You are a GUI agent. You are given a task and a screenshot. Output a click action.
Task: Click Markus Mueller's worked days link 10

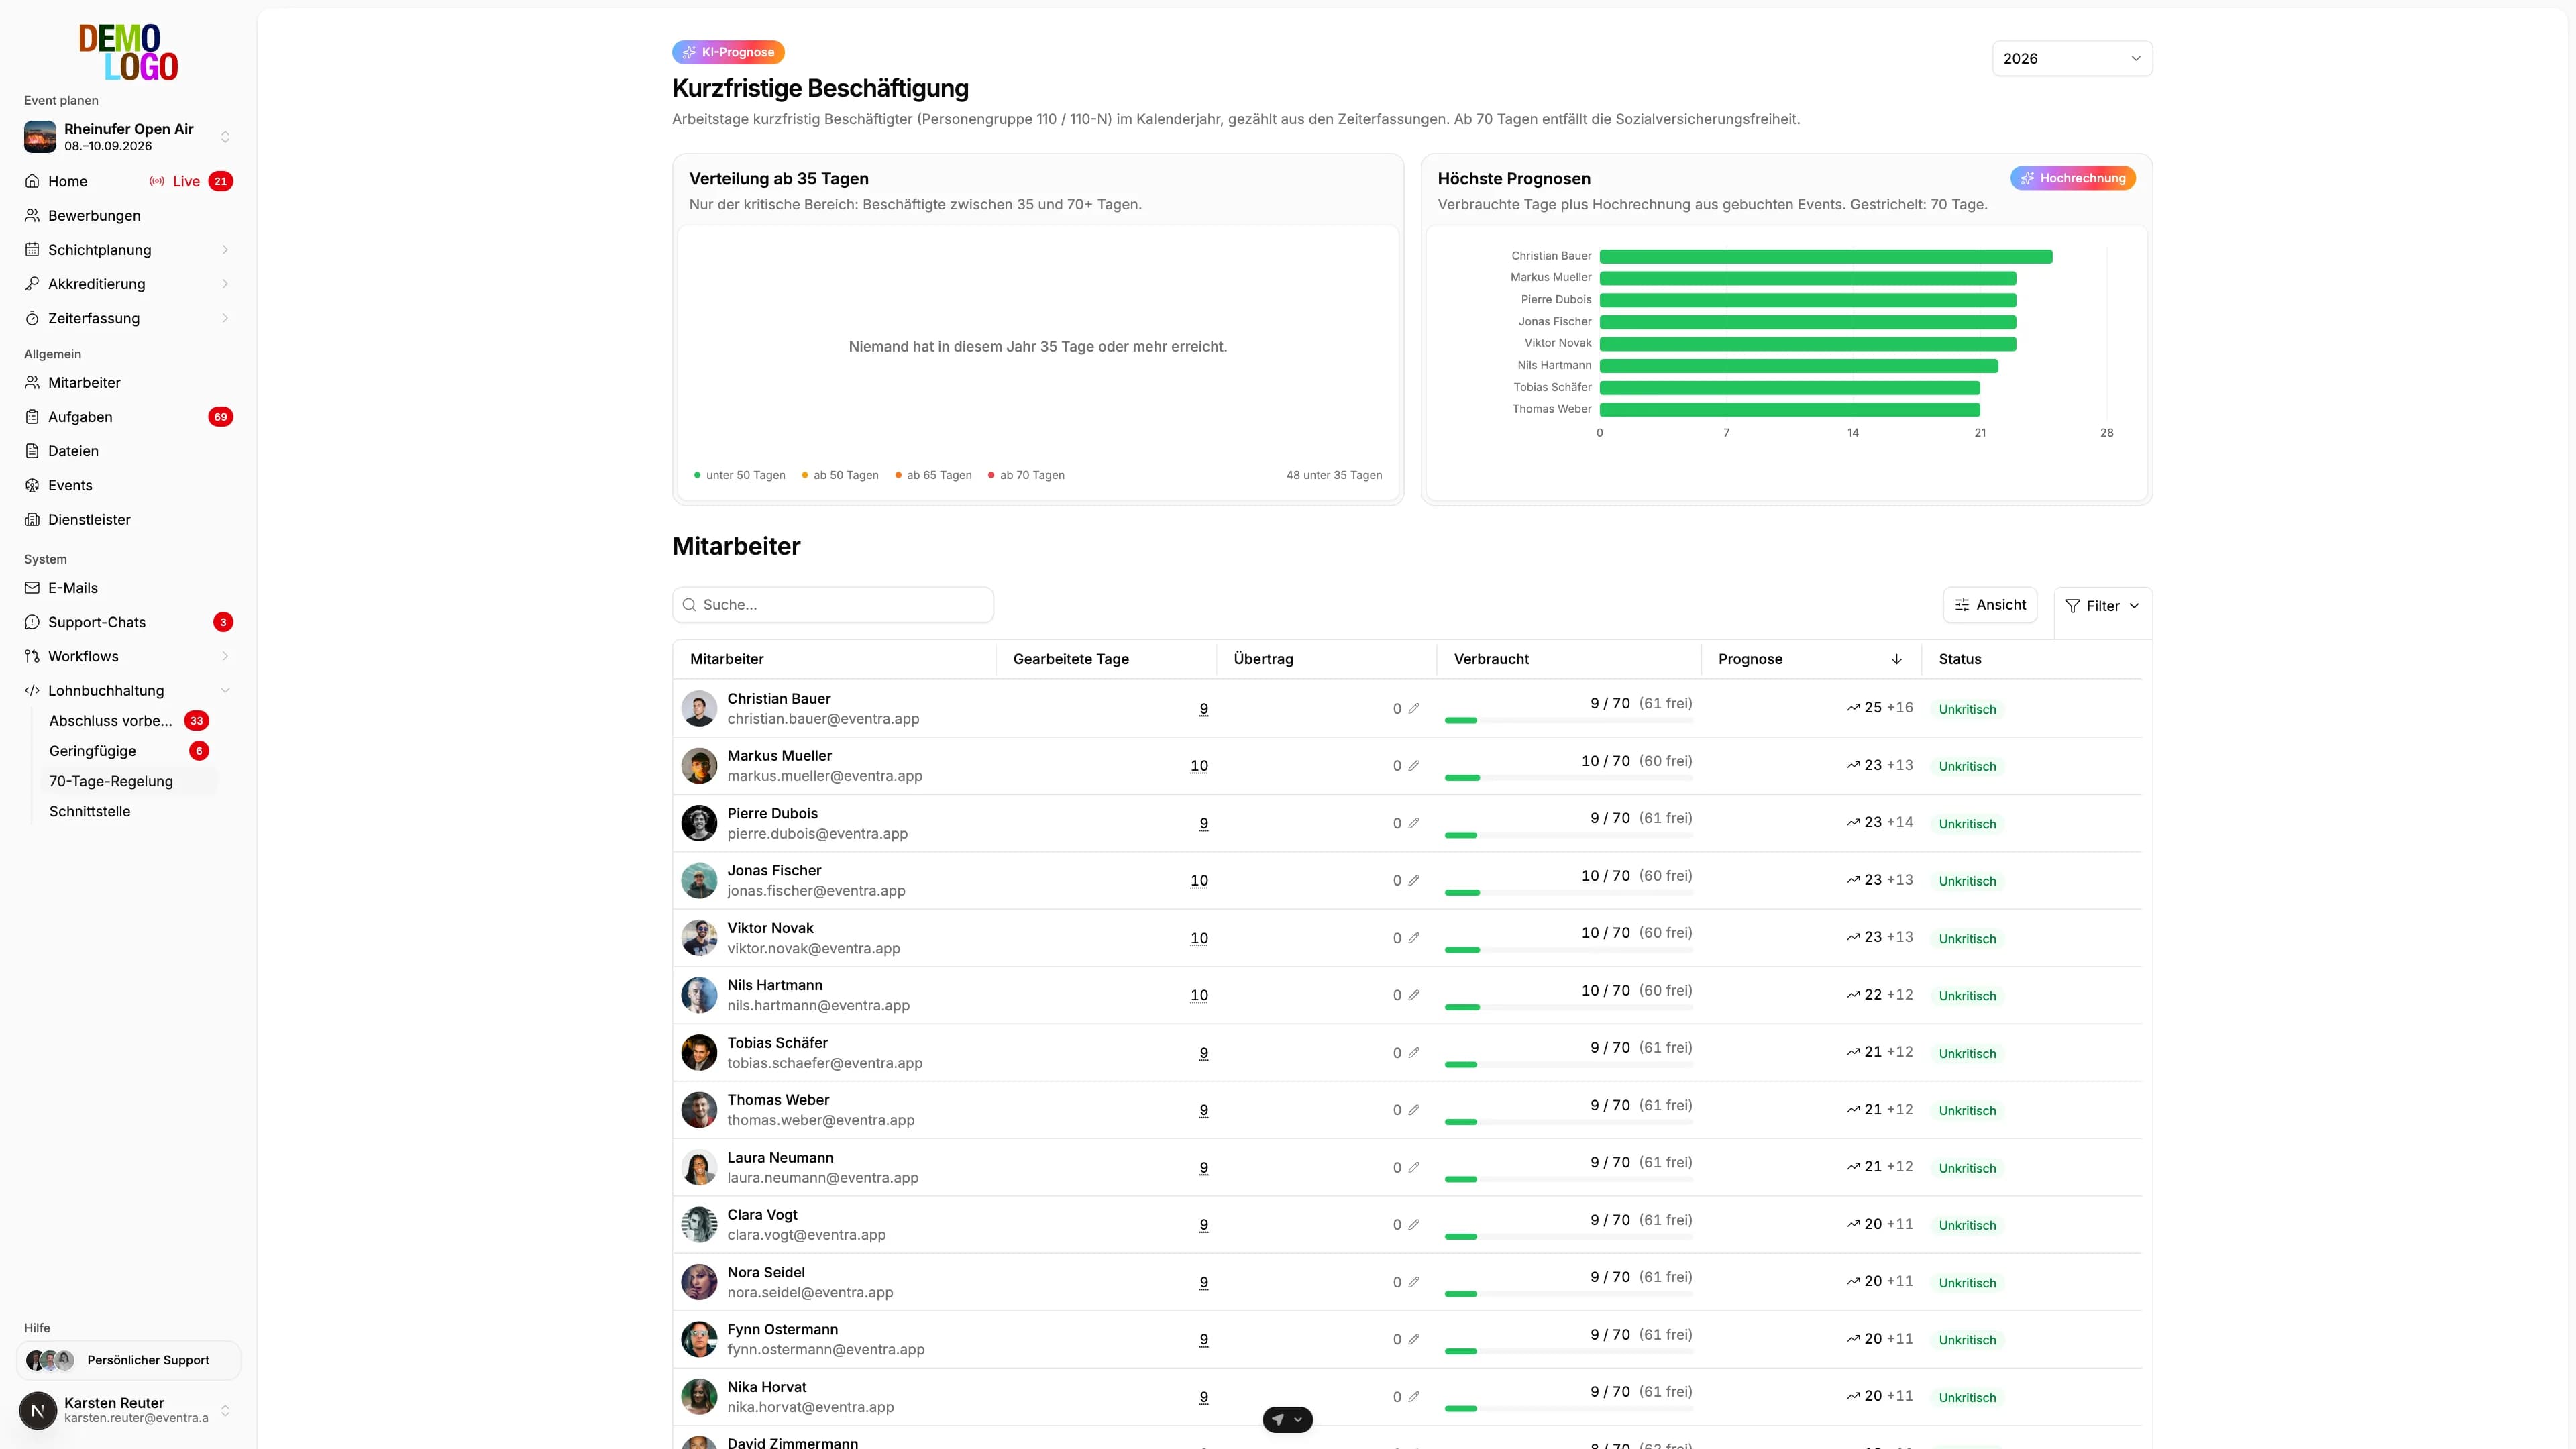coord(1199,766)
